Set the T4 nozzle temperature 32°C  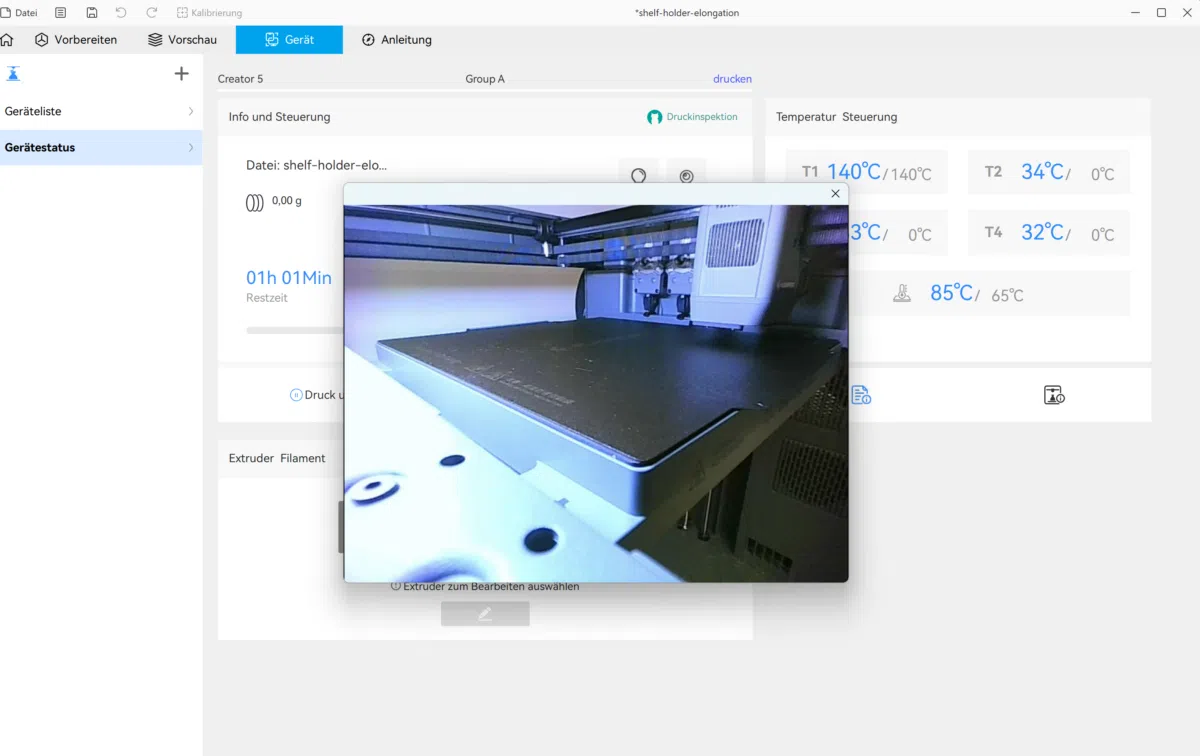tap(1049, 233)
